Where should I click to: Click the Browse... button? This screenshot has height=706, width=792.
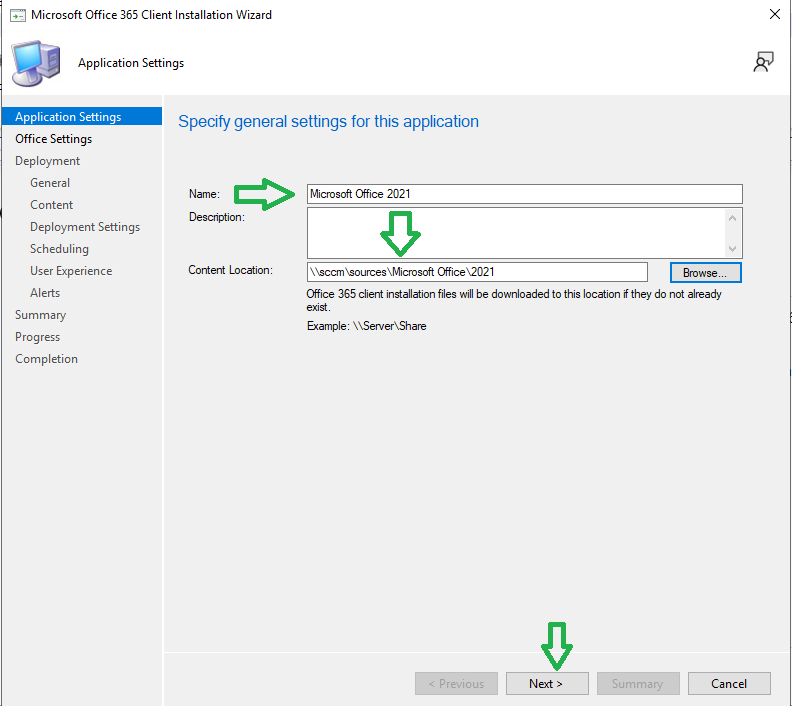click(x=705, y=273)
